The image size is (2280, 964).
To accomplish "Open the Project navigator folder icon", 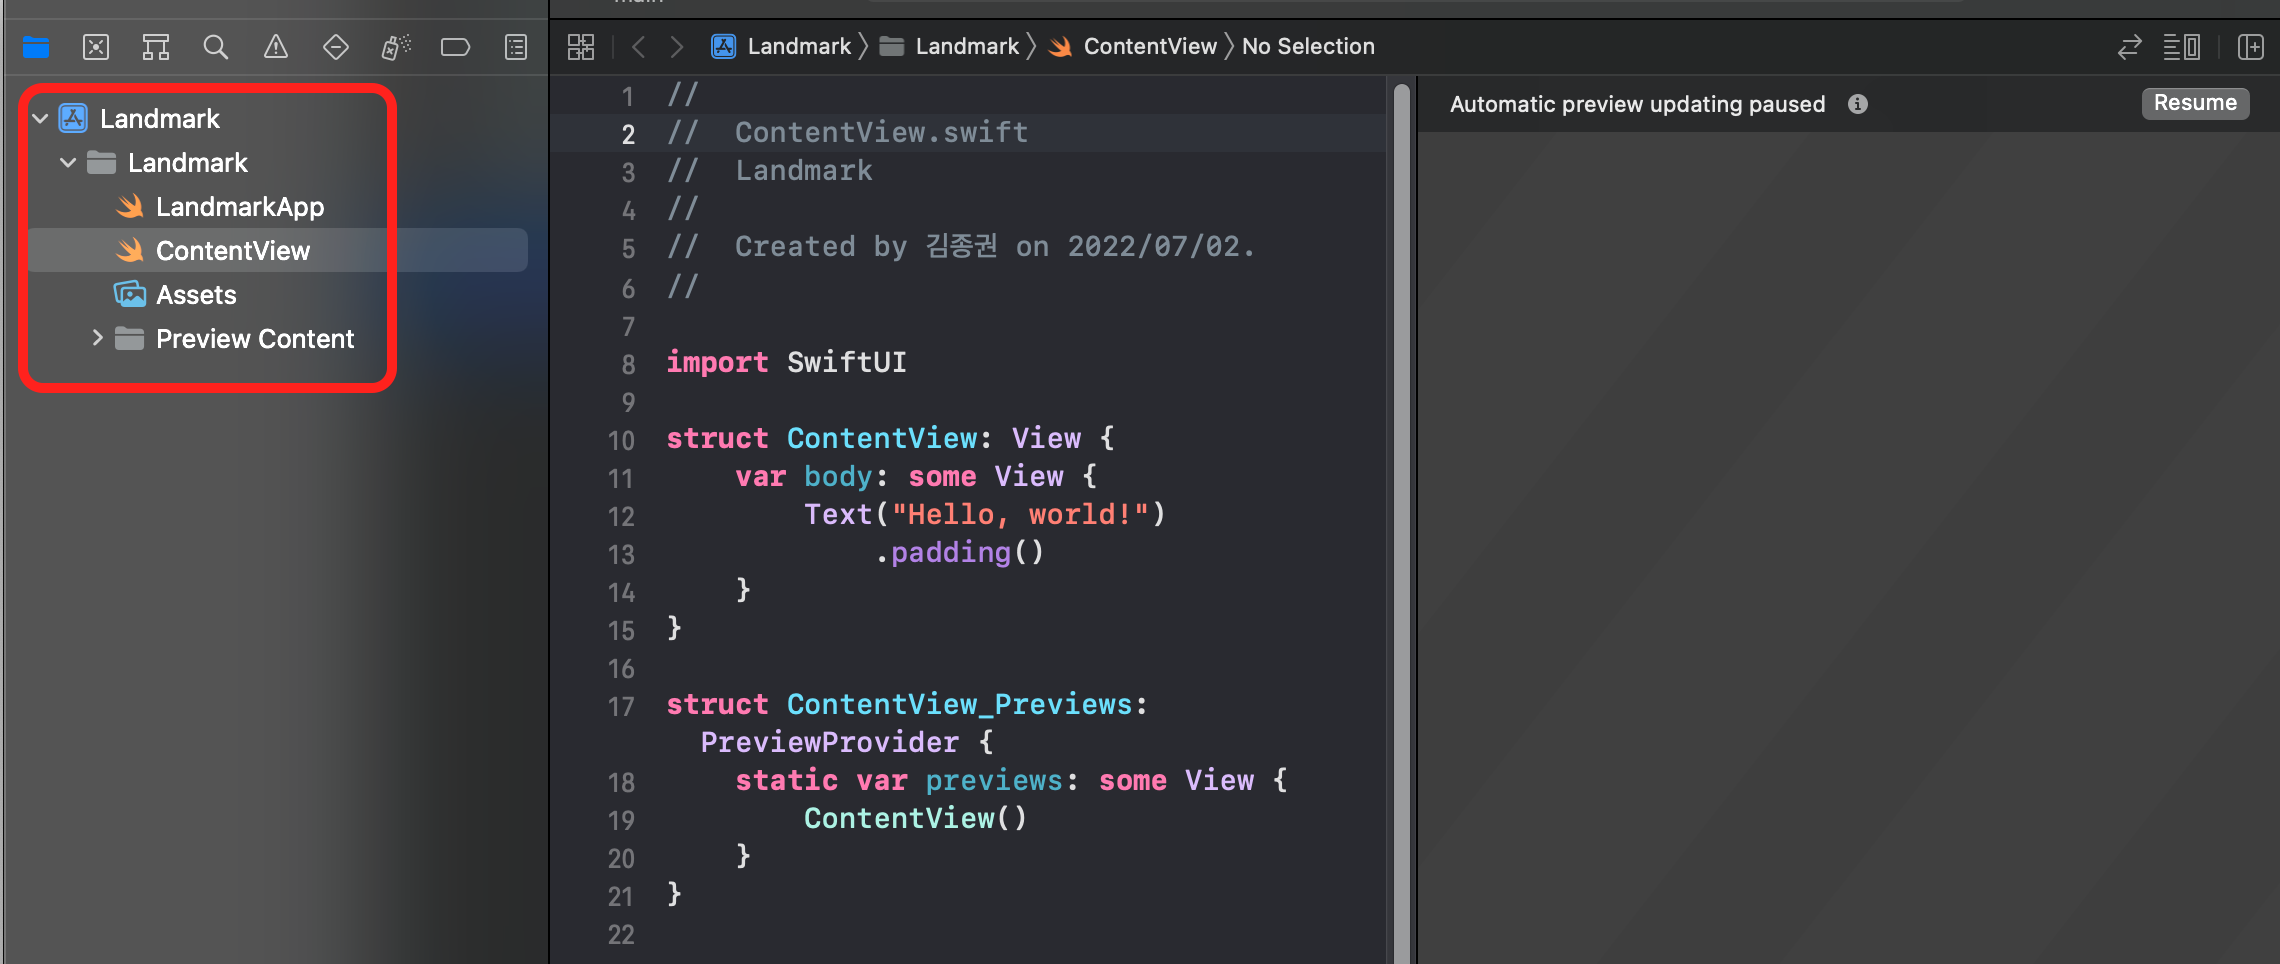I will tap(36, 47).
